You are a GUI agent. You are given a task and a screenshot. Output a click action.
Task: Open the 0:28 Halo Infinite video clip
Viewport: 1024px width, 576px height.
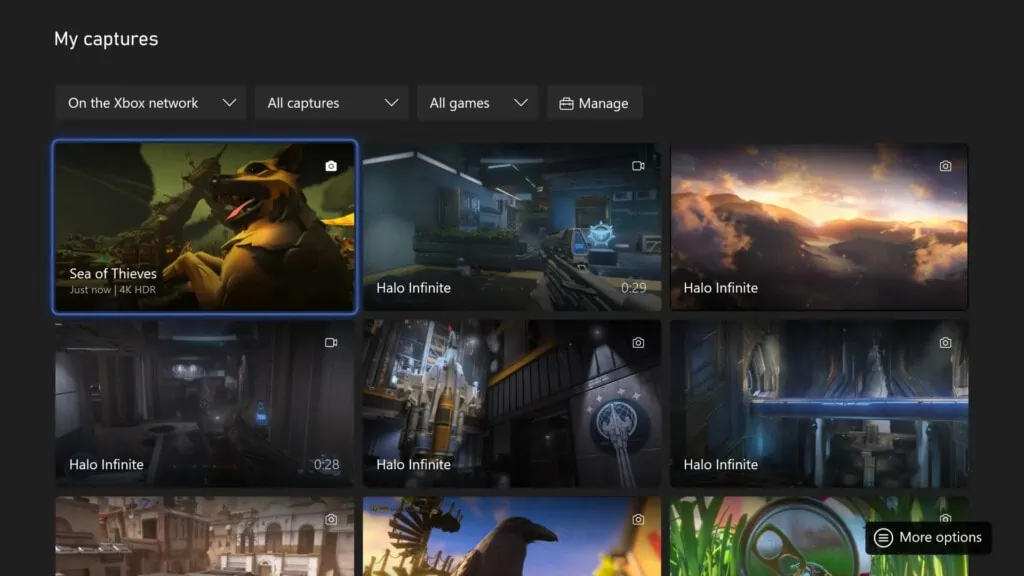[x=204, y=404]
